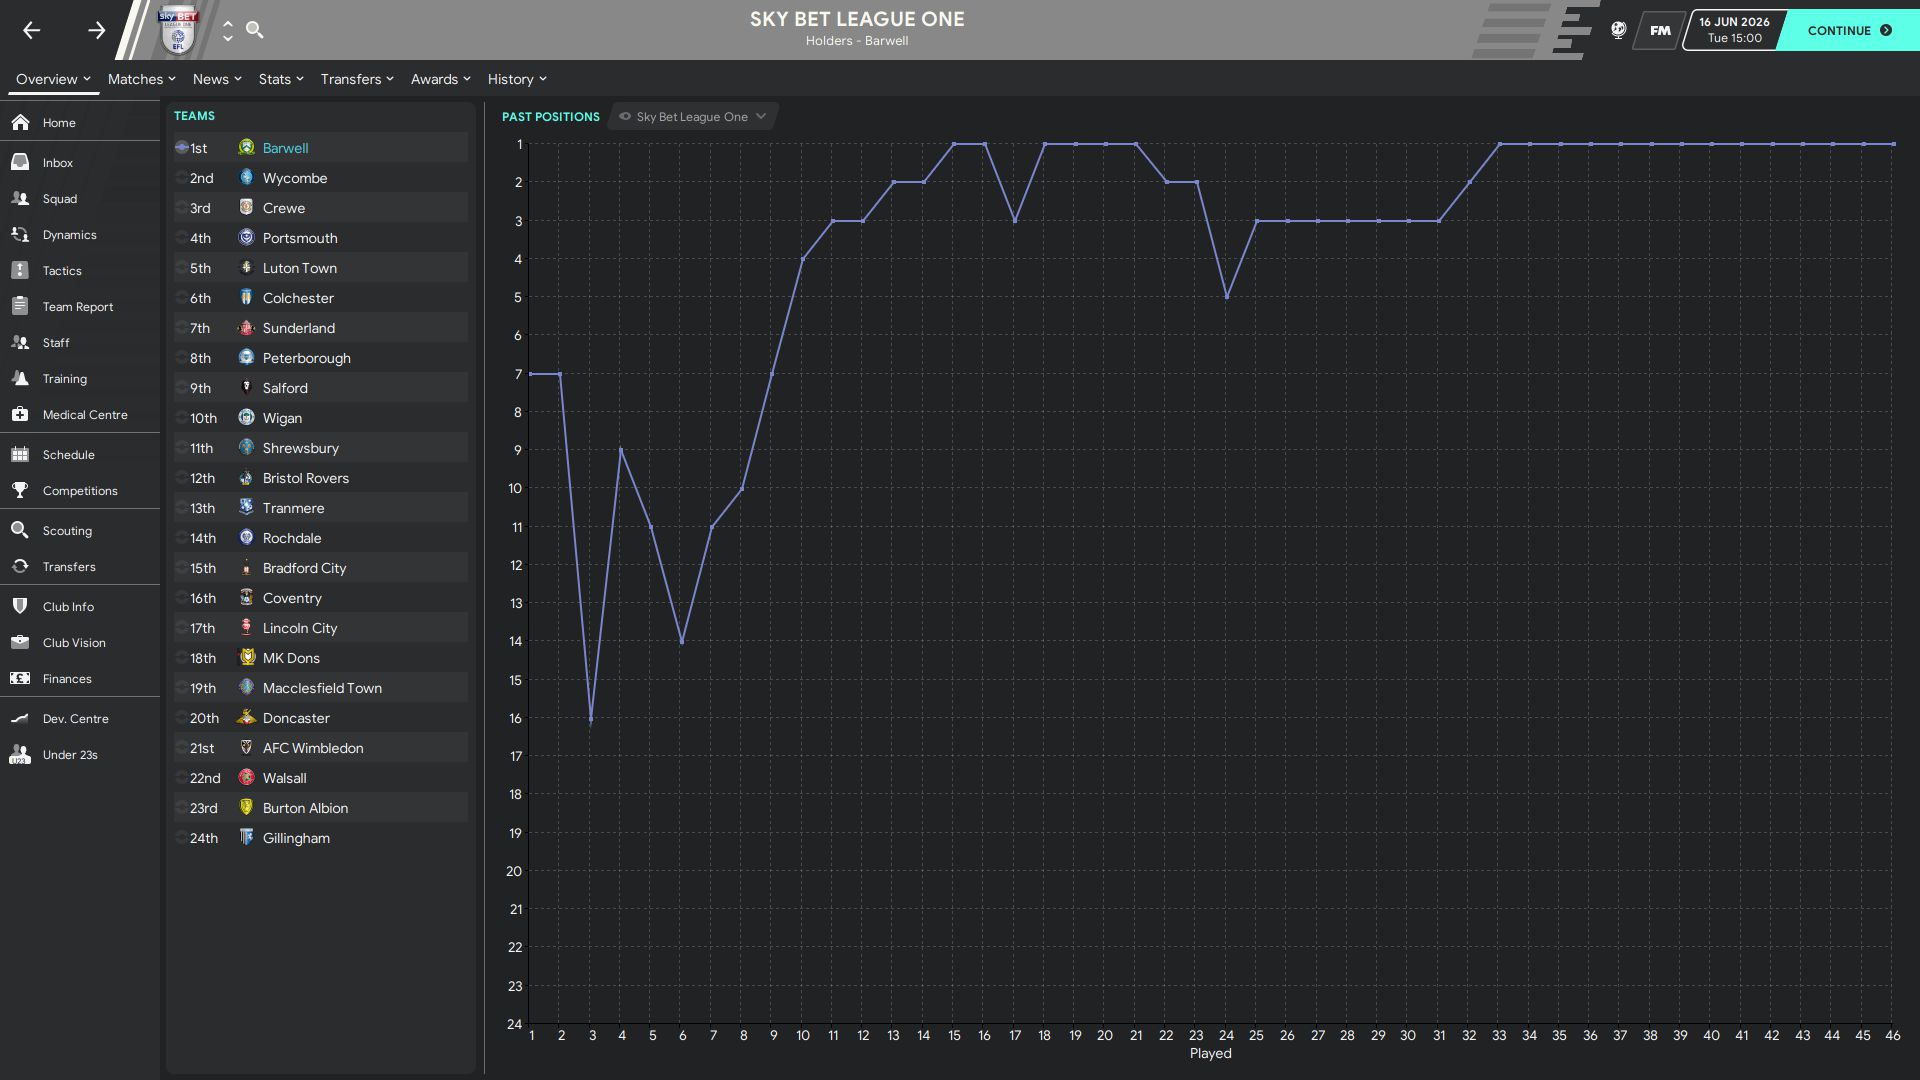This screenshot has width=1920, height=1080.
Task: Open the Dev. Centre sidebar icon
Action: tap(20, 718)
